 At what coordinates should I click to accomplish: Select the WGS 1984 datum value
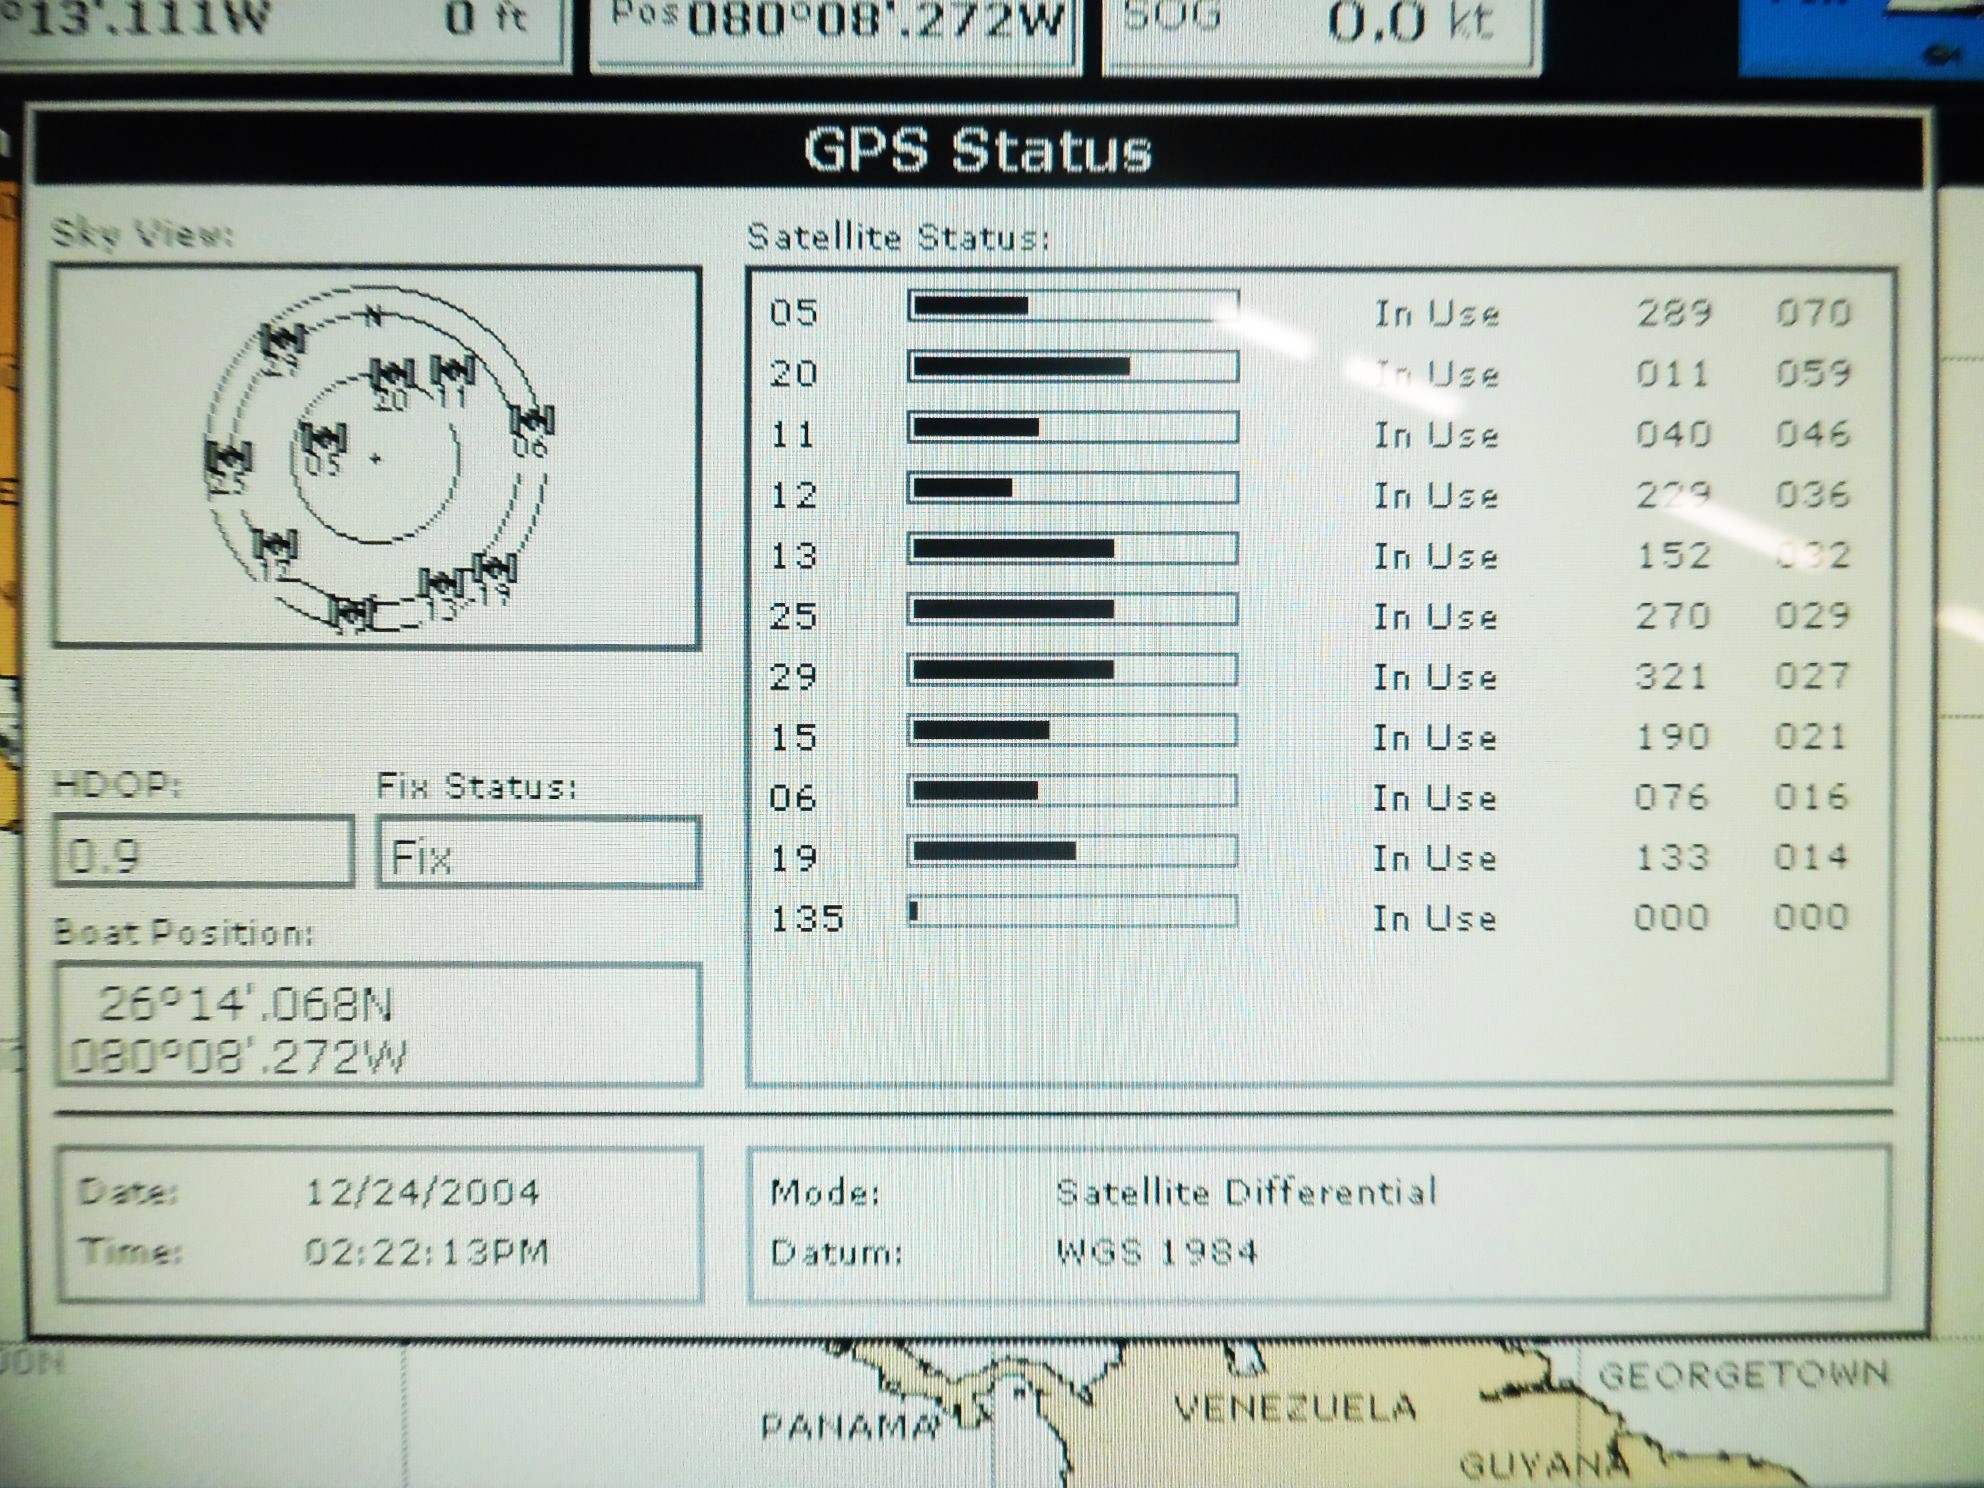click(x=1157, y=1252)
